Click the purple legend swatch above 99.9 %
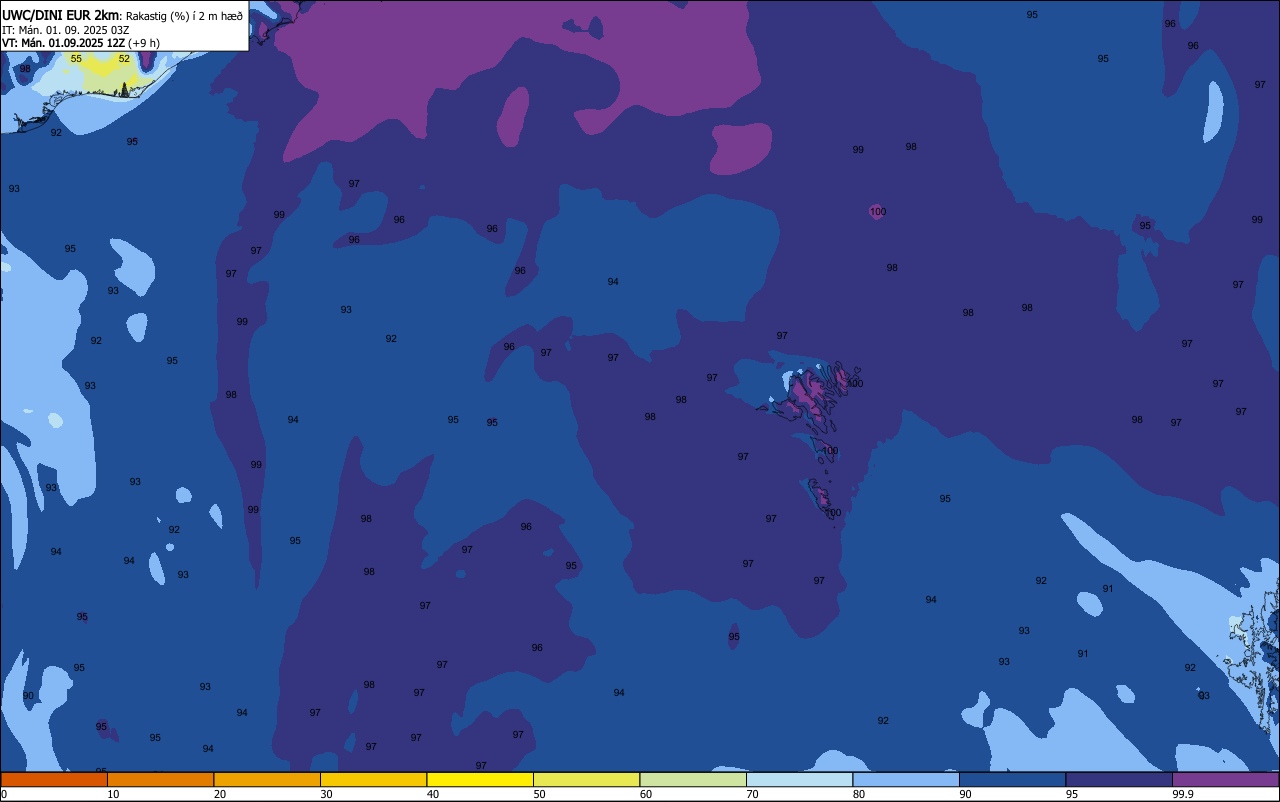This screenshot has width=1280, height=802. (1225, 779)
